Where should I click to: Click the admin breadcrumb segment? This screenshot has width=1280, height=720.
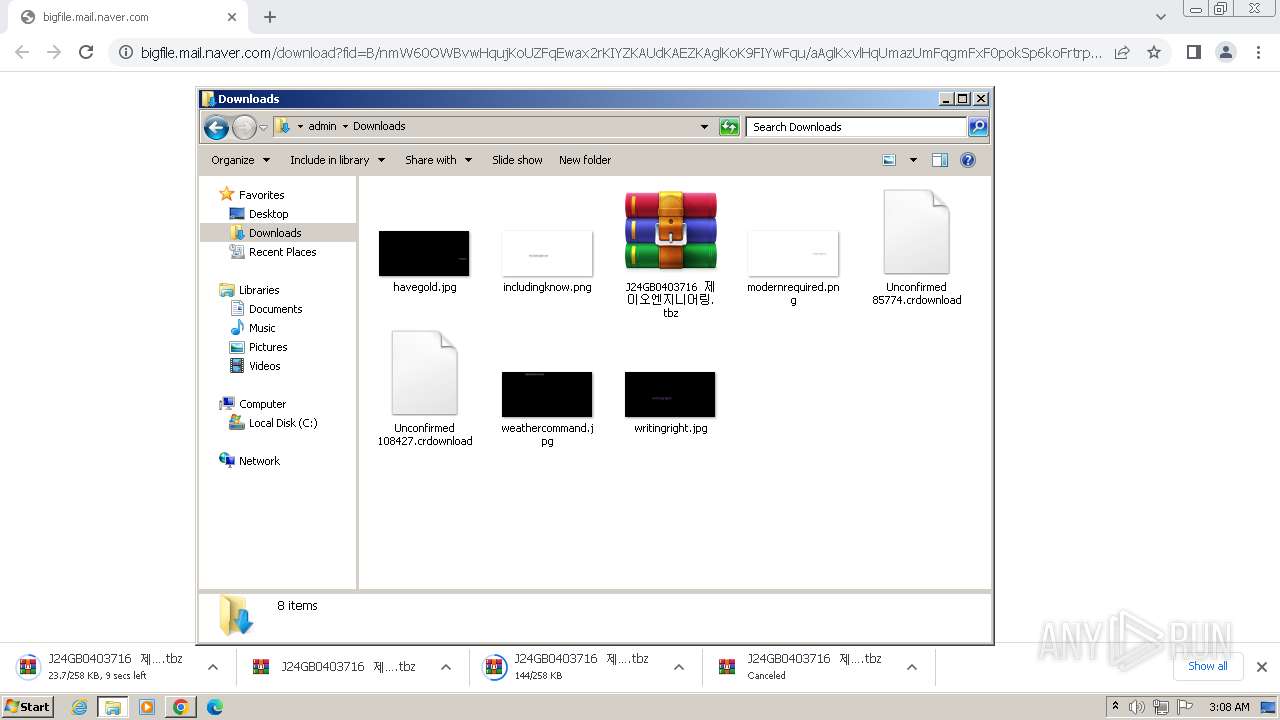click(322, 126)
